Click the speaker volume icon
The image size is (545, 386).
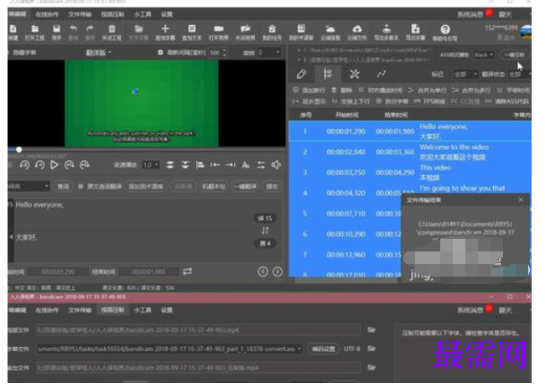click(x=276, y=165)
